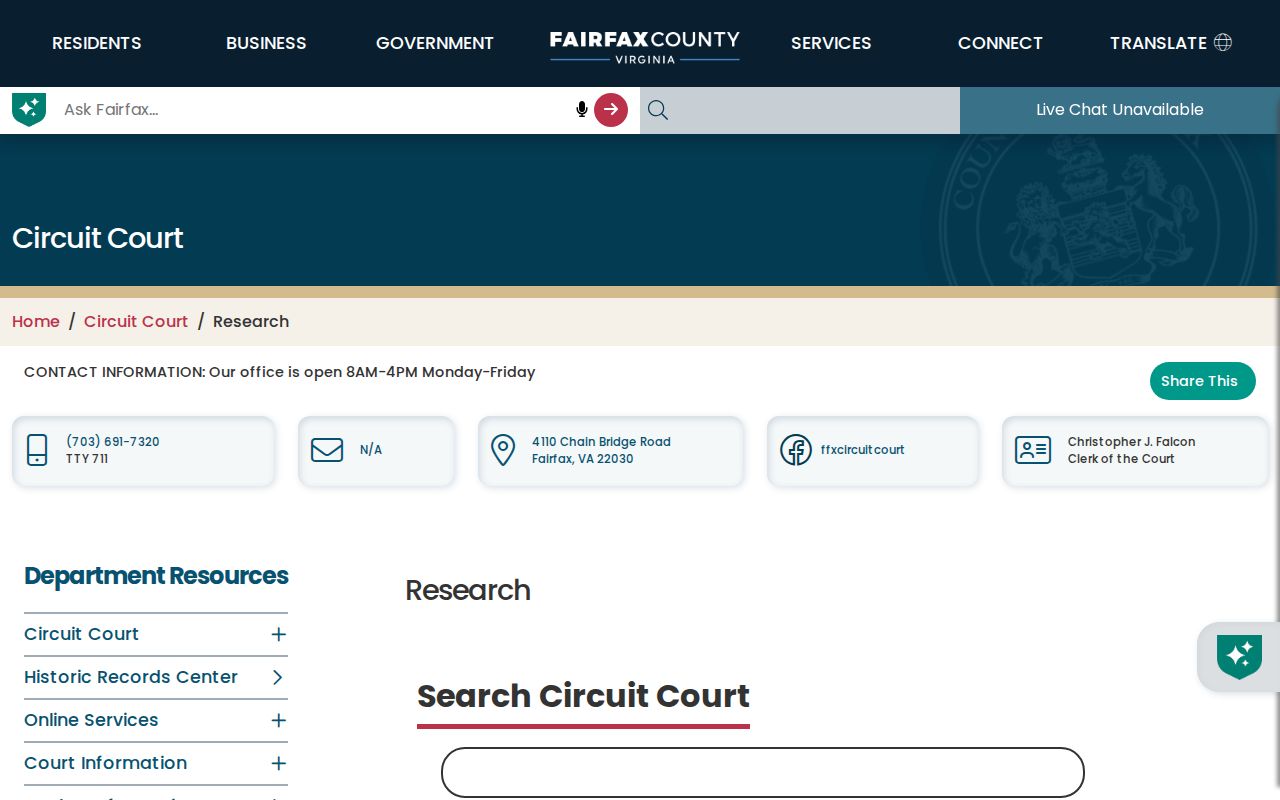
Task: Open the Residents menu
Action: (97, 43)
